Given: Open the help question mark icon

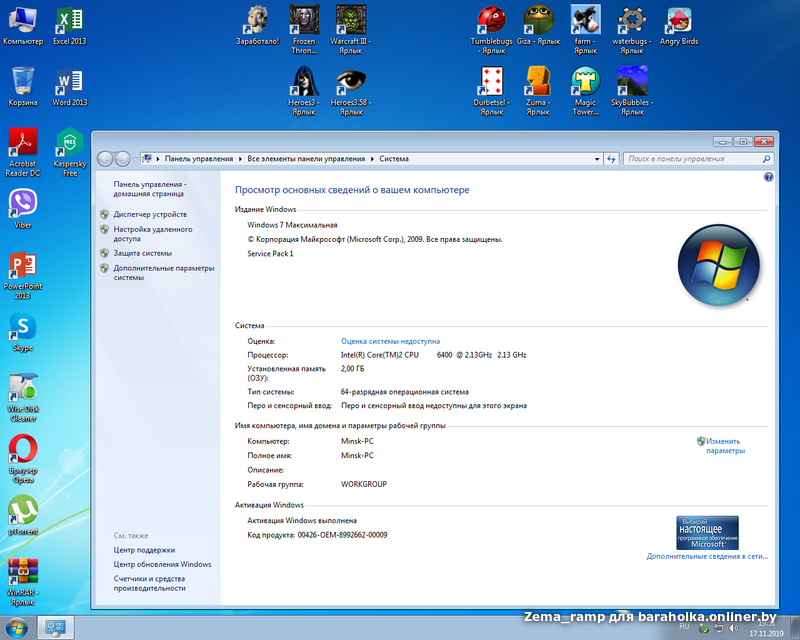Looking at the screenshot, I should click(768, 177).
